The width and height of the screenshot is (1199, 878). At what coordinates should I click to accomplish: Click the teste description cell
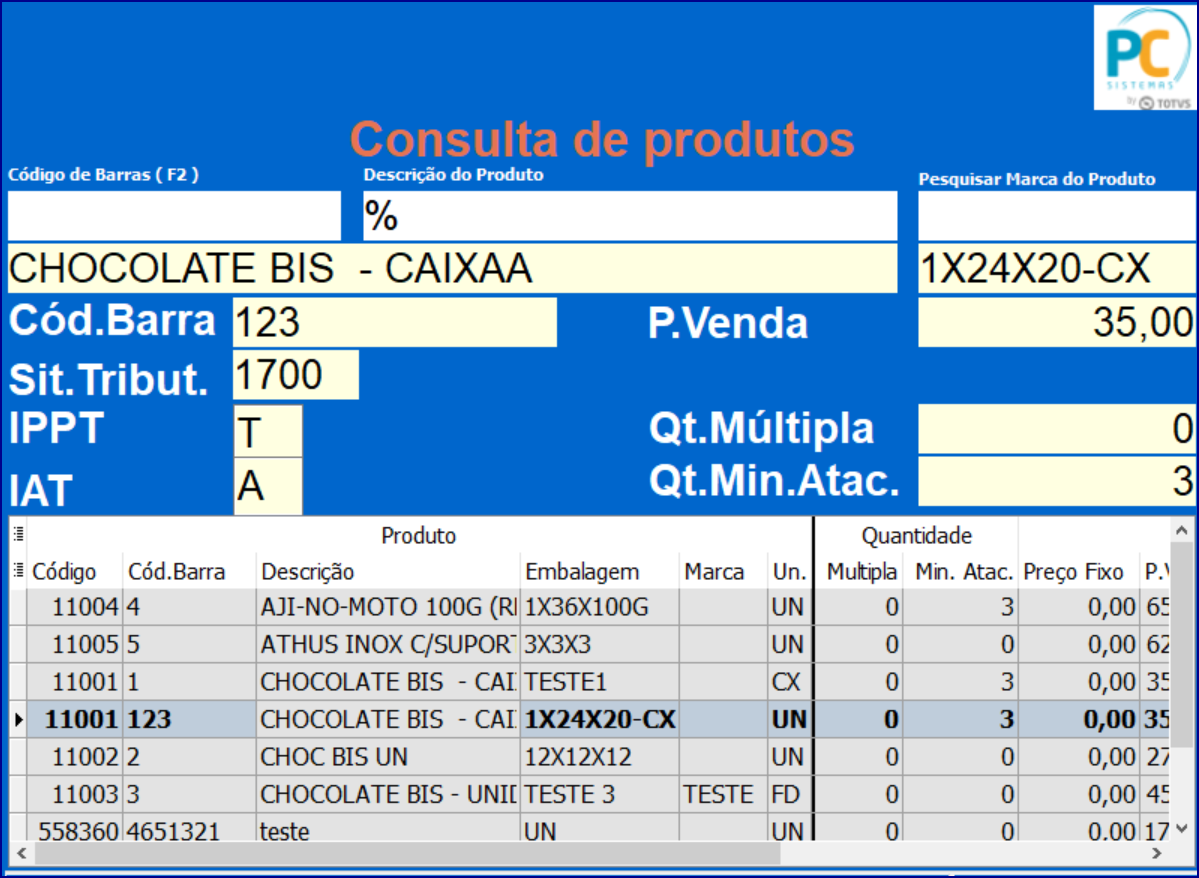click(x=388, y=829)
